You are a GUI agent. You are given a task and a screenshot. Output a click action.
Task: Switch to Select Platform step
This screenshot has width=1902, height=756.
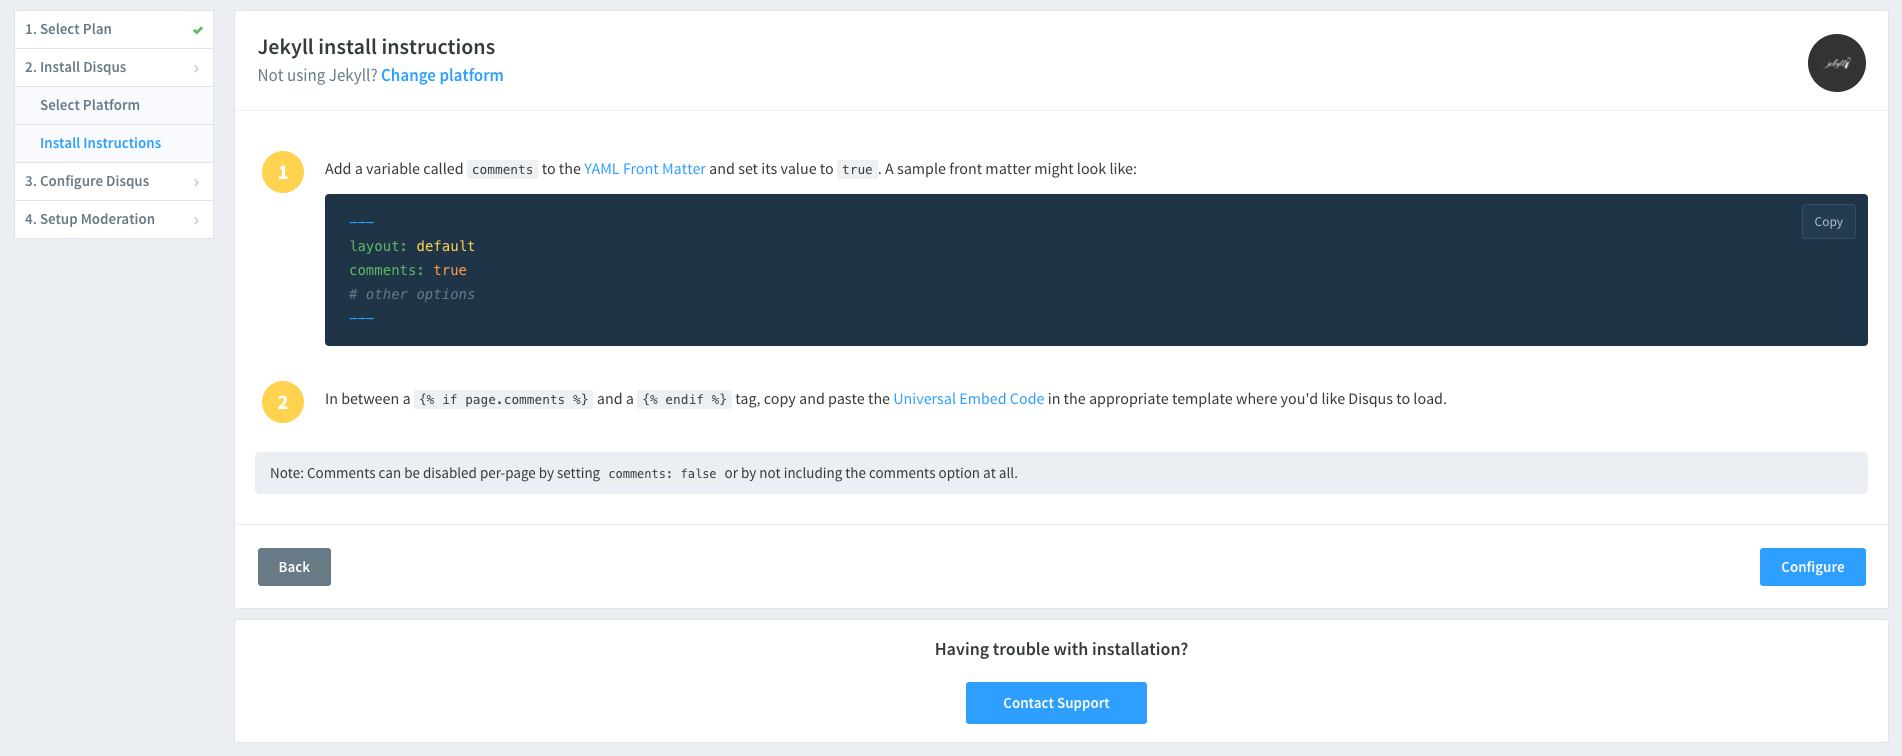coord(89,105)
